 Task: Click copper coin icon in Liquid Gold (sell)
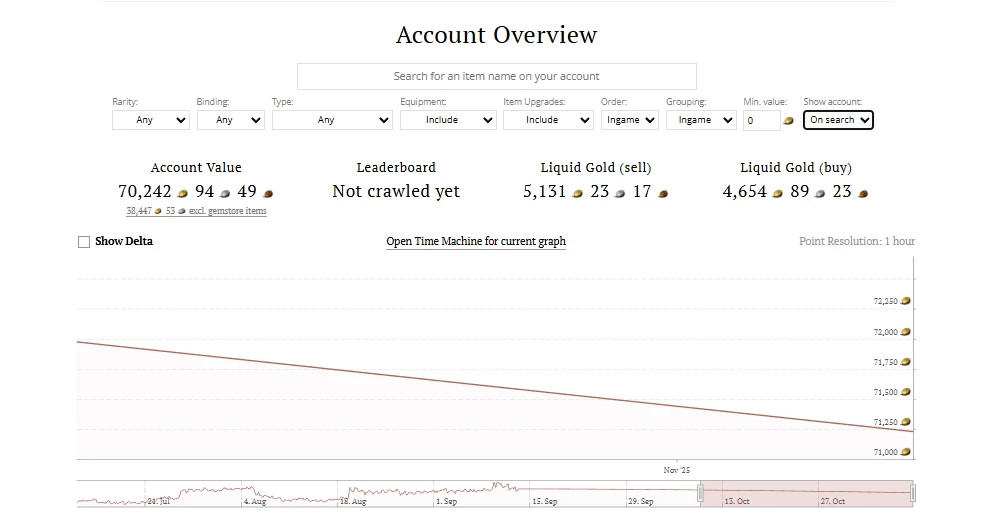[x=663, y=193]
